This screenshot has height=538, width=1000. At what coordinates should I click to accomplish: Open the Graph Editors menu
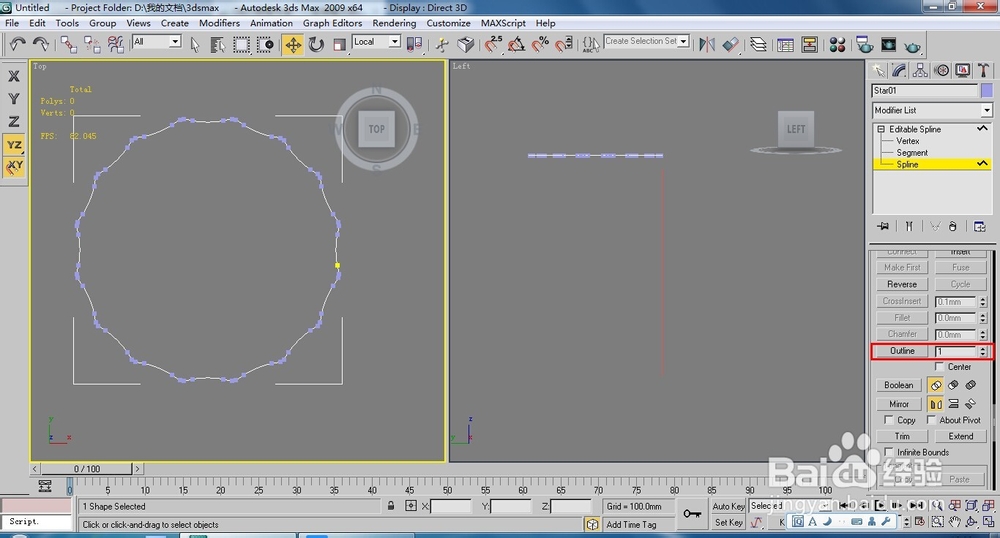332,23
